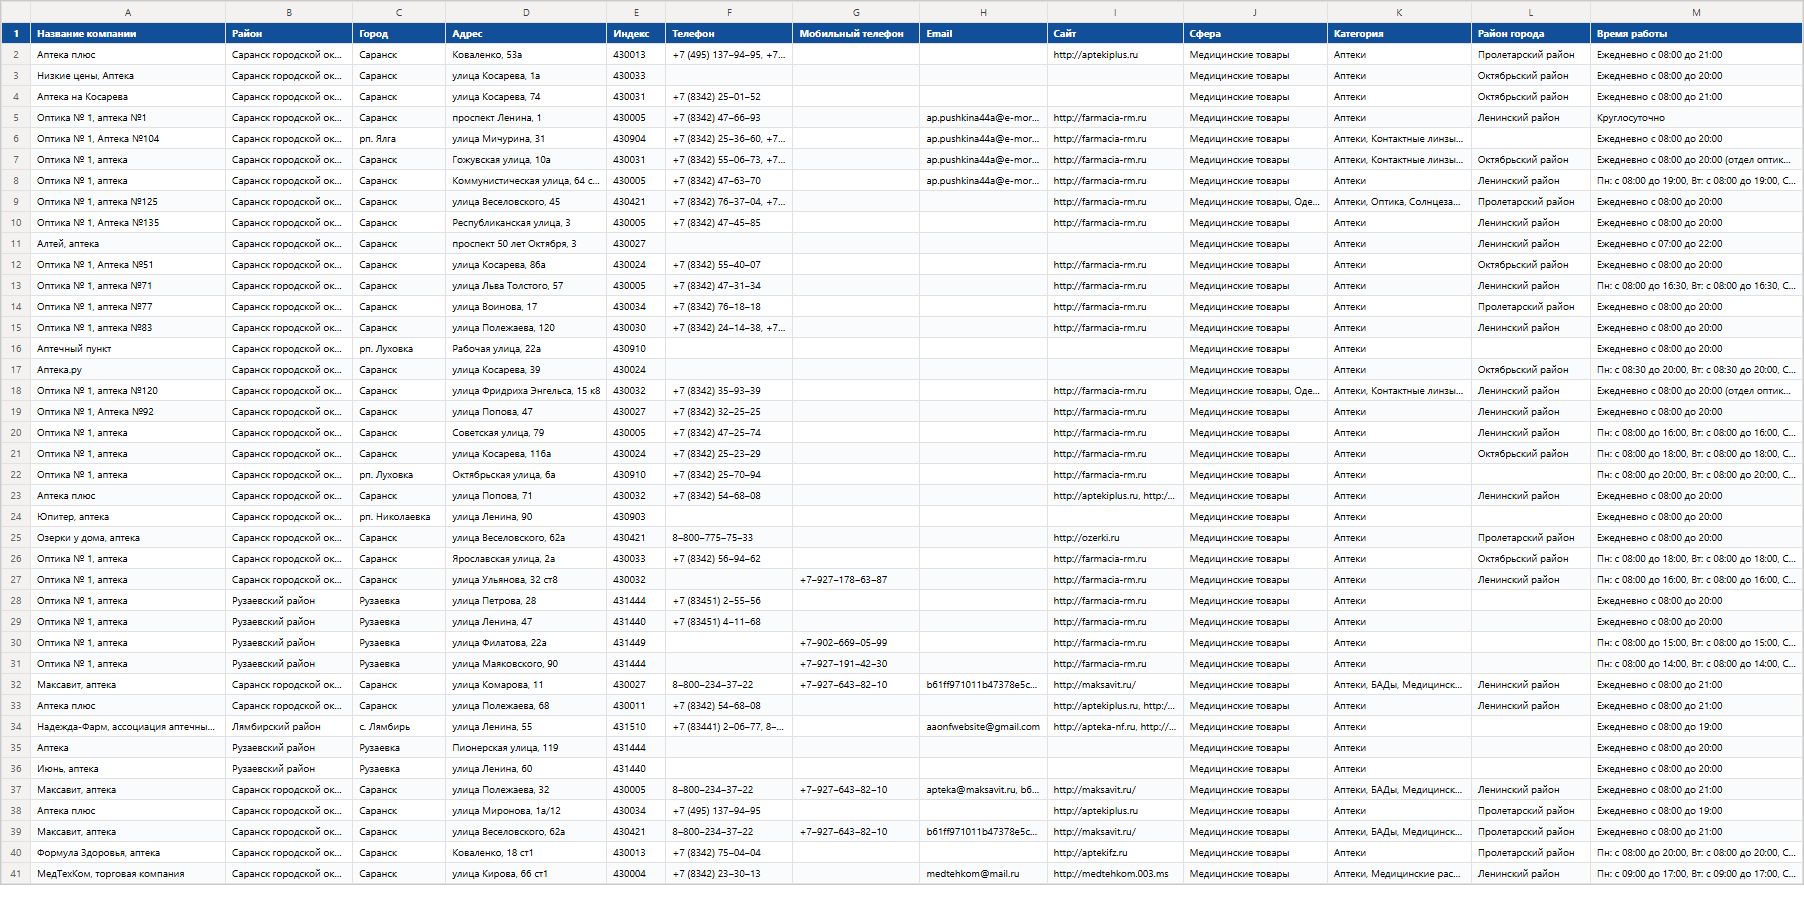
Task: Click mobile number "+7-927-178-63-87" cell
Action: point(856,579)
